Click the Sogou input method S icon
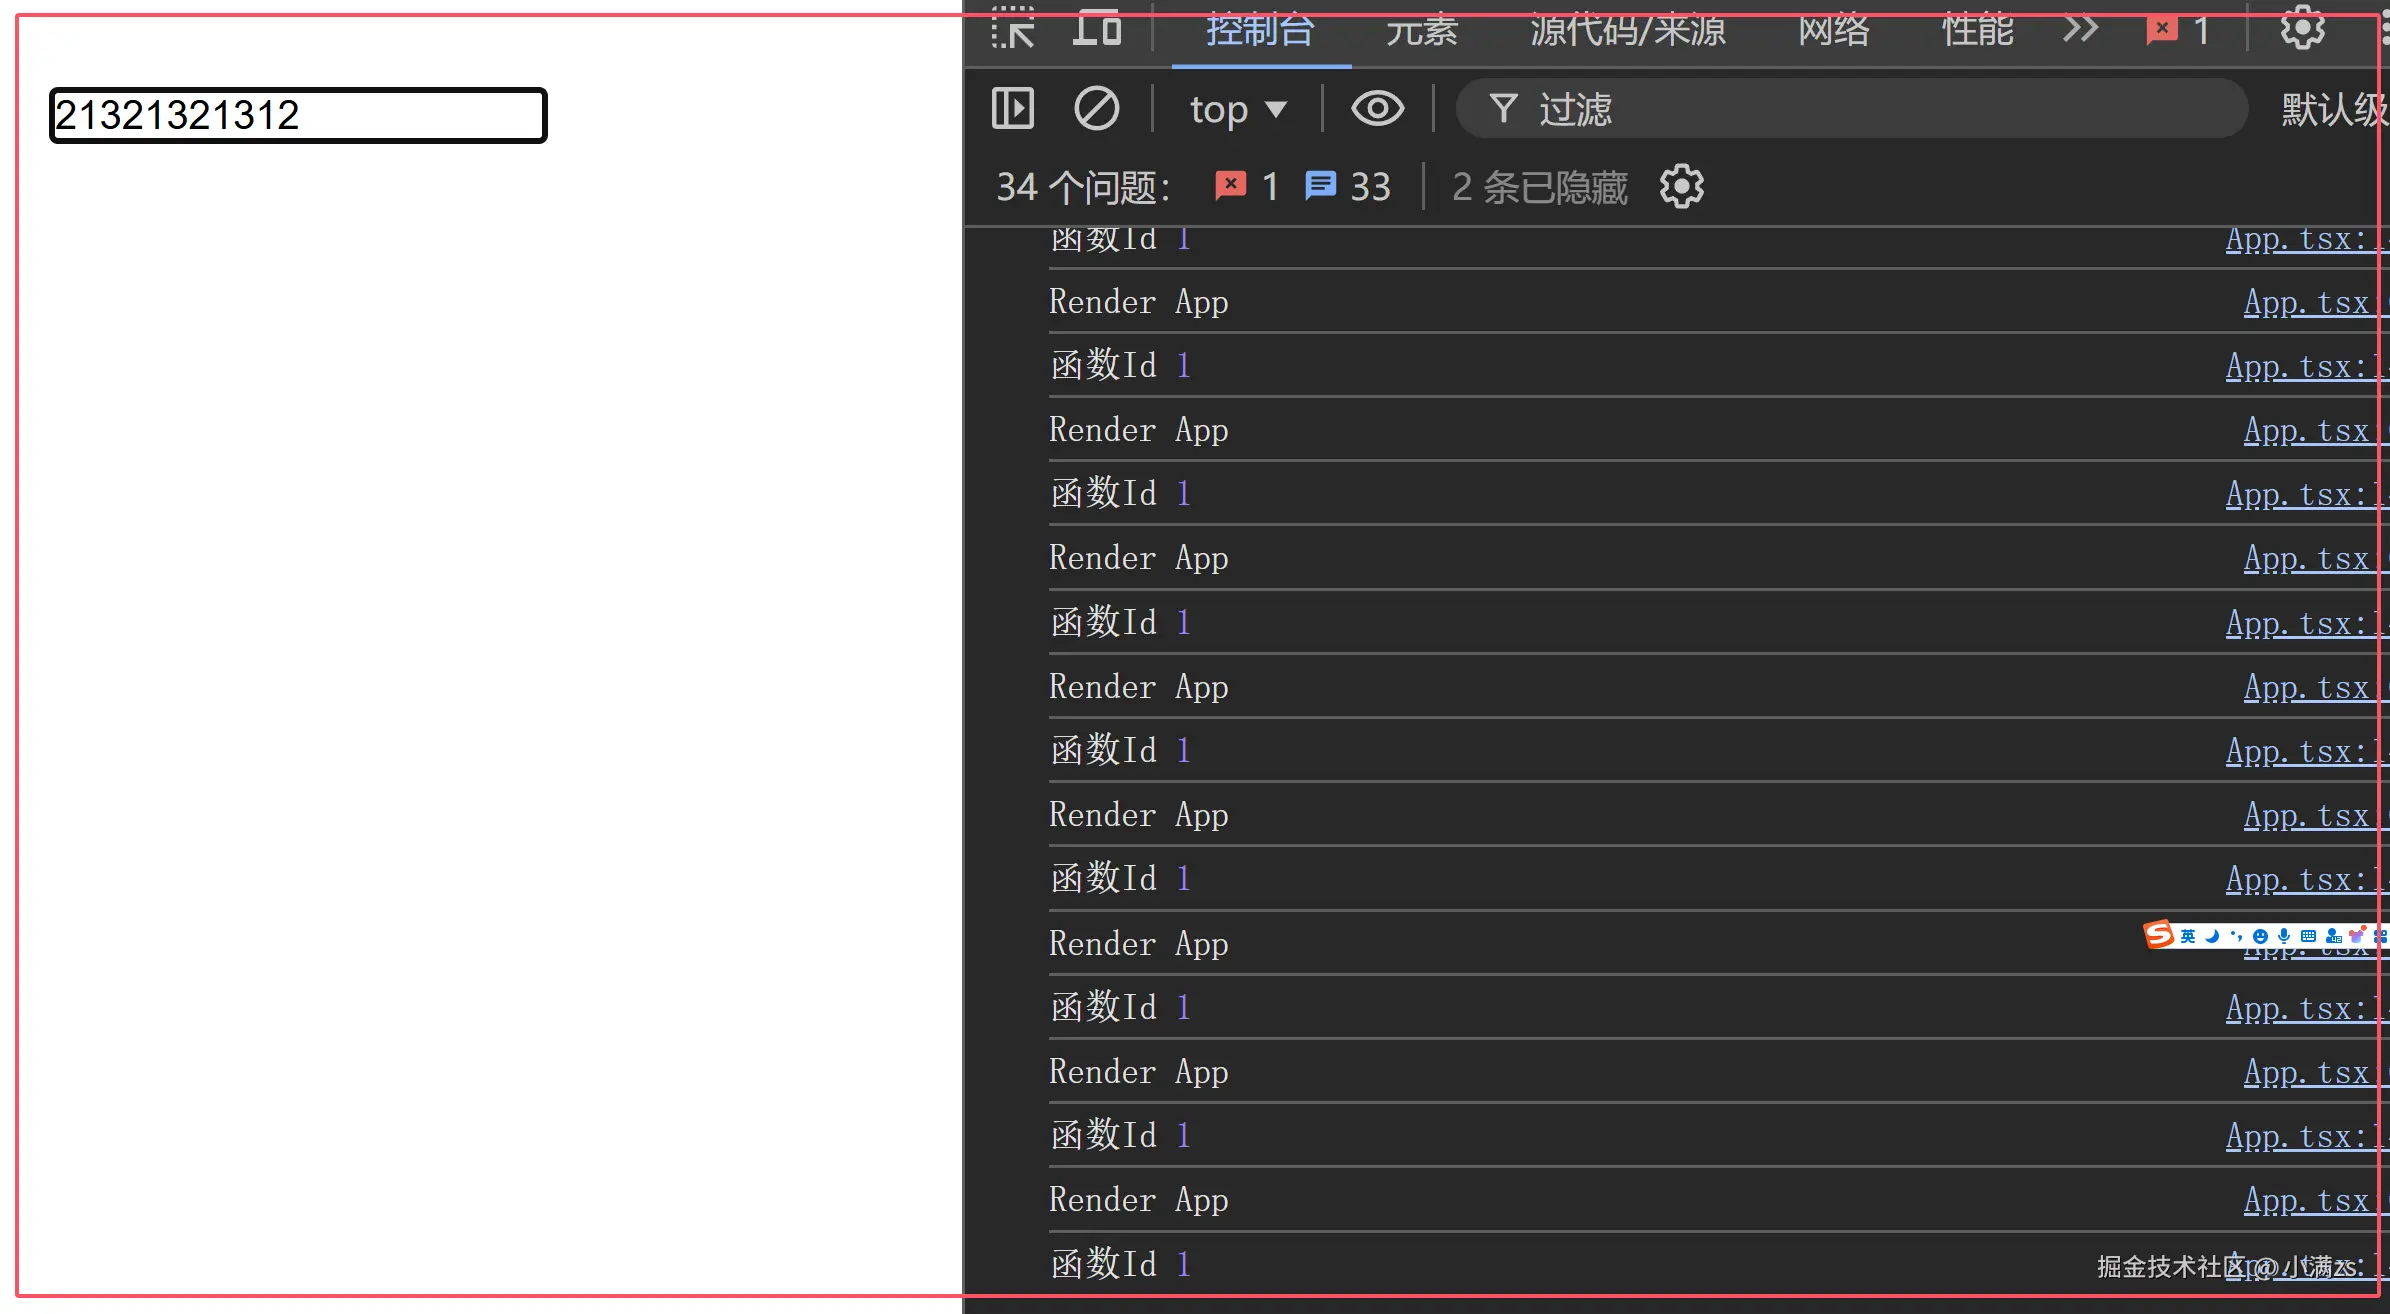The image size is (2390, 1314). [x=2159, y=935]
